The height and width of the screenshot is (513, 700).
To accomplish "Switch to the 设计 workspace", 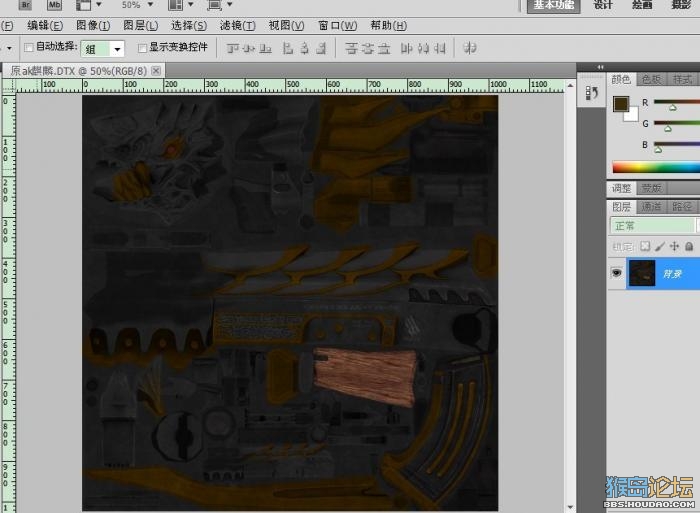I will [603, 5].
